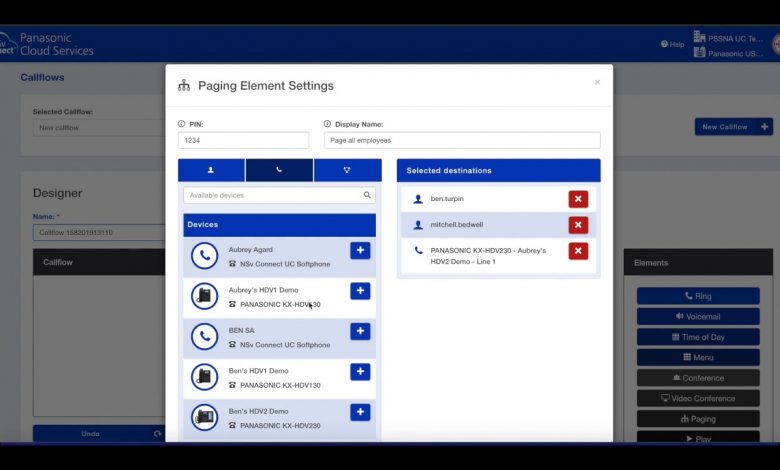780x470 pixels.
Task: Select the Voicemail element
Action: (x=698, y=316)
